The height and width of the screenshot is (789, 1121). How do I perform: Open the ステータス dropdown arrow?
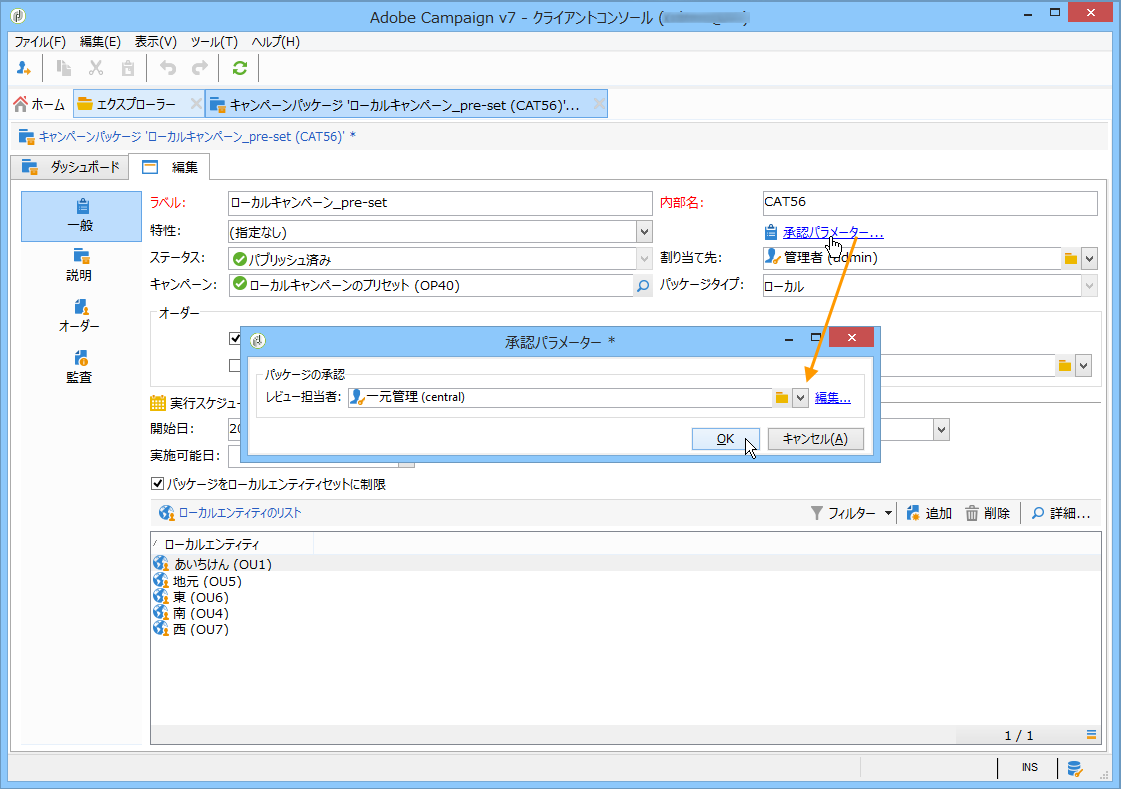pos(644,259)
